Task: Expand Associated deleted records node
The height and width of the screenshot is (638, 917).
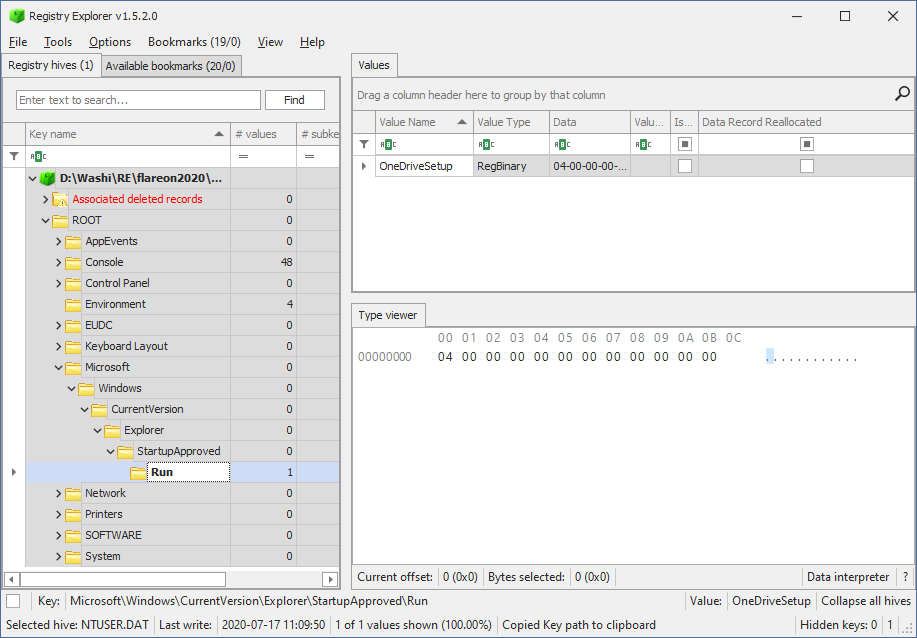Action: pos(46,199)
